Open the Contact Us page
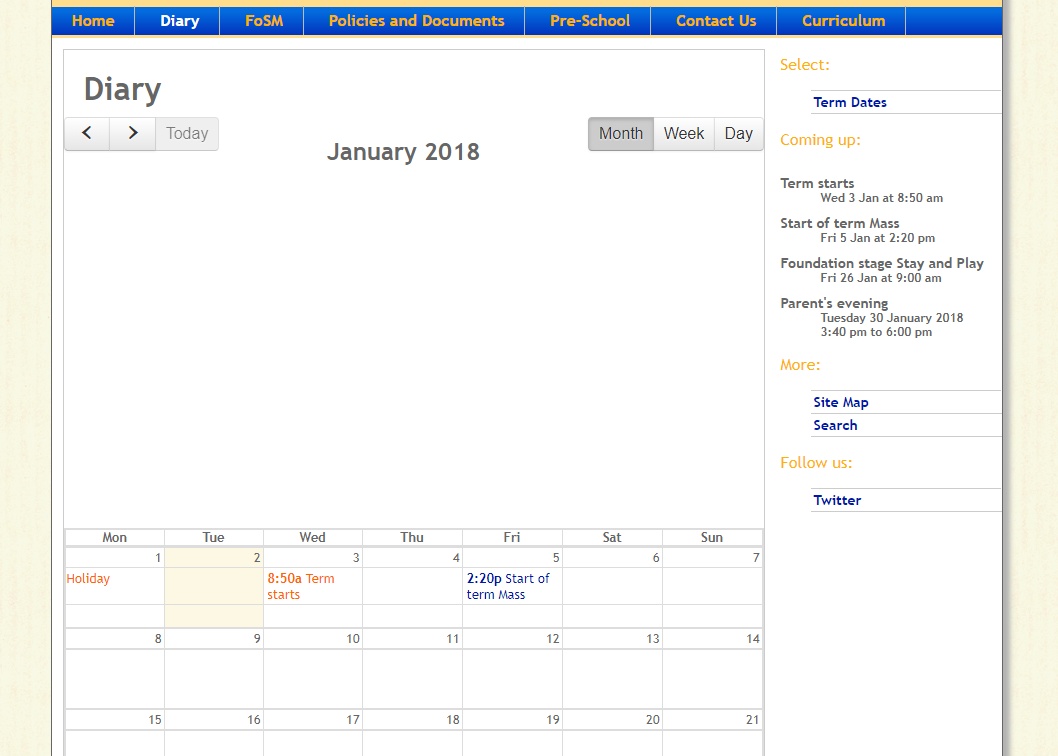1058x756 pixels. click(x=716, y=21)
